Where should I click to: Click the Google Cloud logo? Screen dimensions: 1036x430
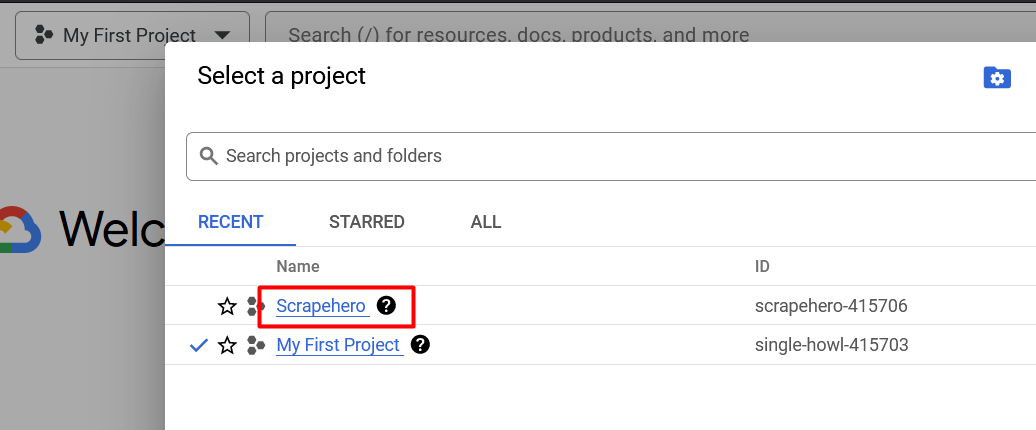(x=18, y=229)
